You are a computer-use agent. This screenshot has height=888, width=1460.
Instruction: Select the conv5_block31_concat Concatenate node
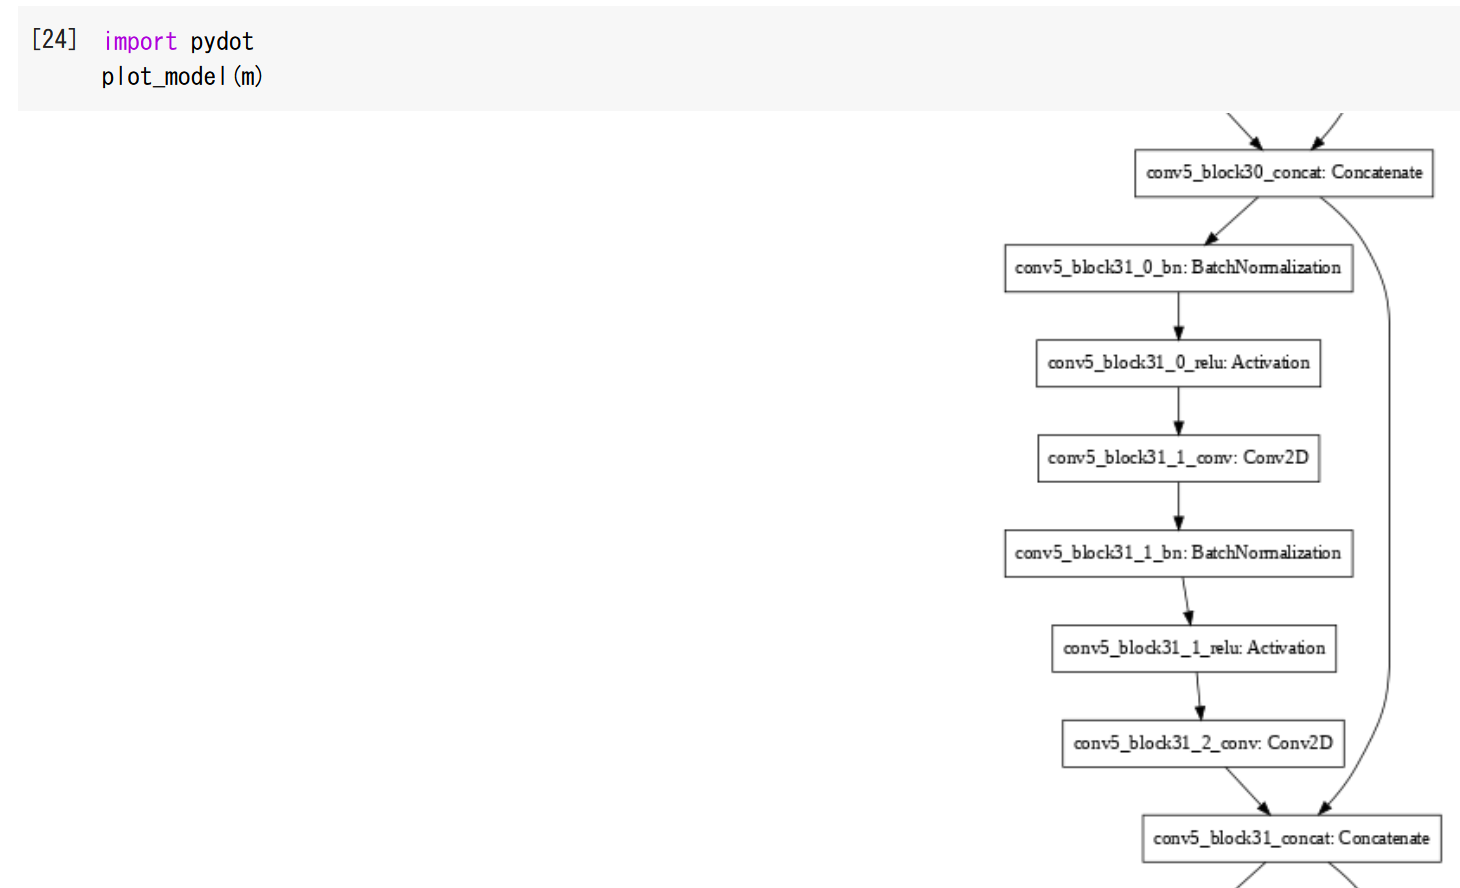tap(1291, 838)
